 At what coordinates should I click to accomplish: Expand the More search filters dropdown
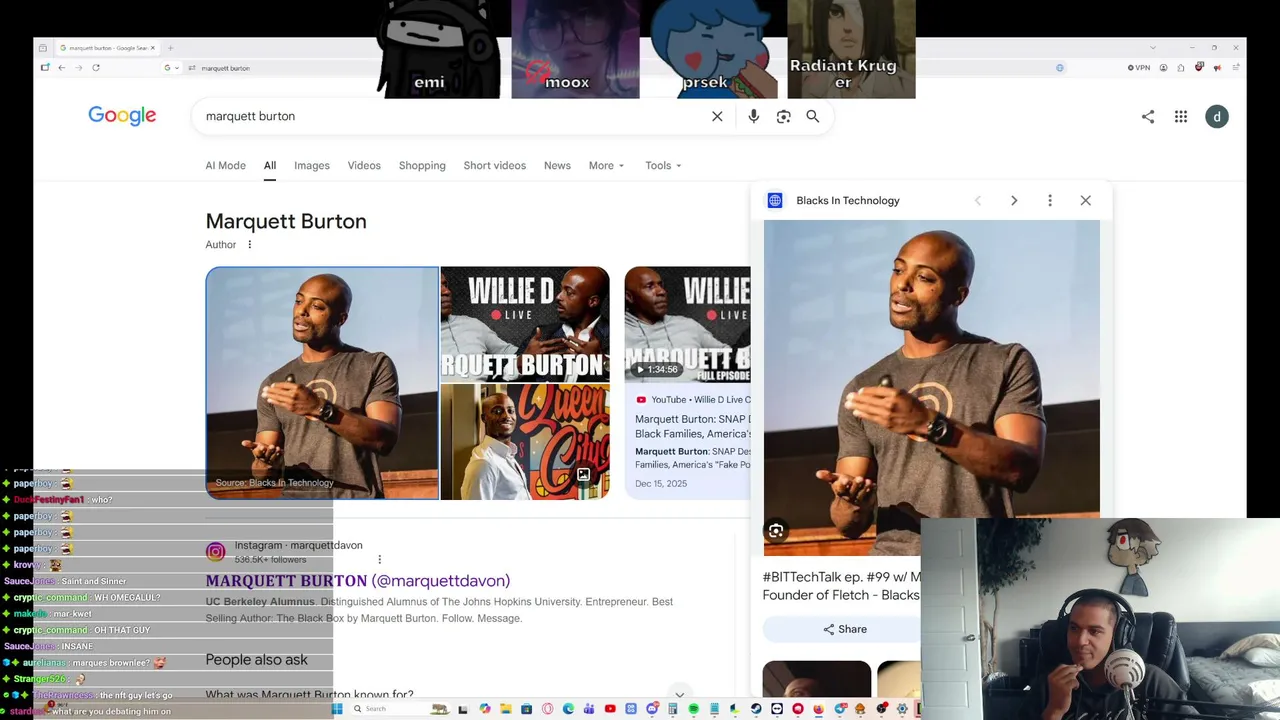click(606, 166)
